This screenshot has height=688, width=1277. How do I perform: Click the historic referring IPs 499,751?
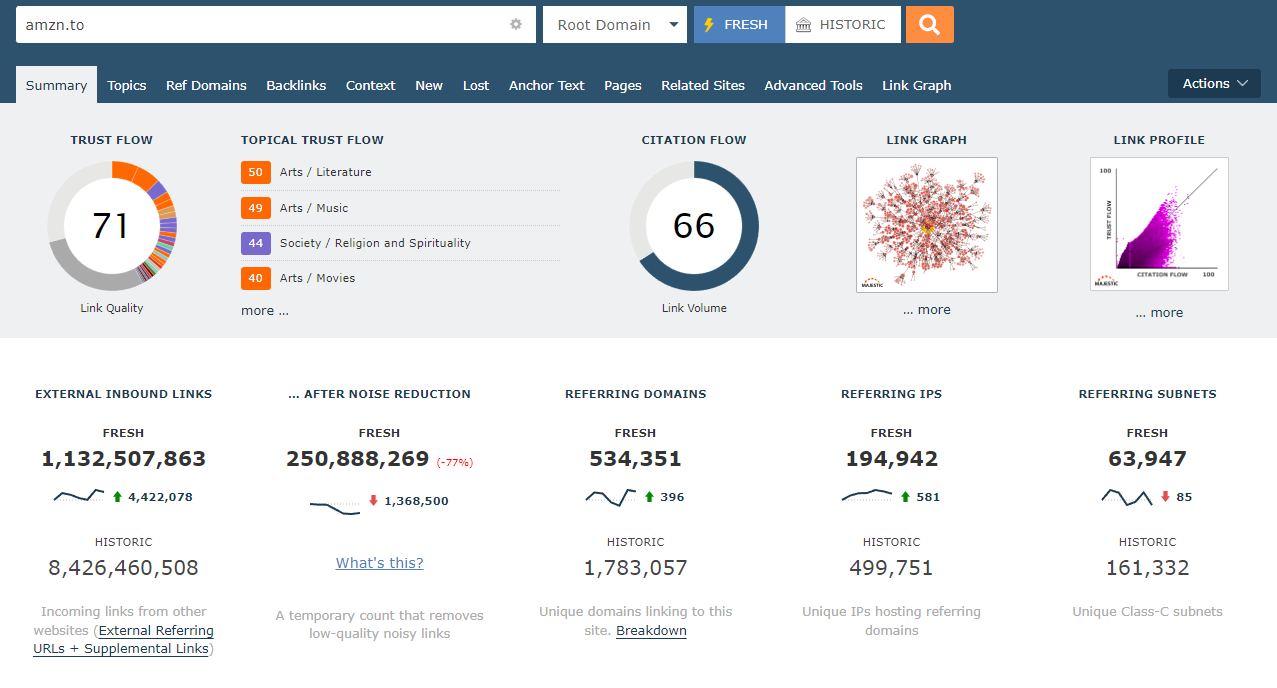pyautogui.click(x=892, y=568)
